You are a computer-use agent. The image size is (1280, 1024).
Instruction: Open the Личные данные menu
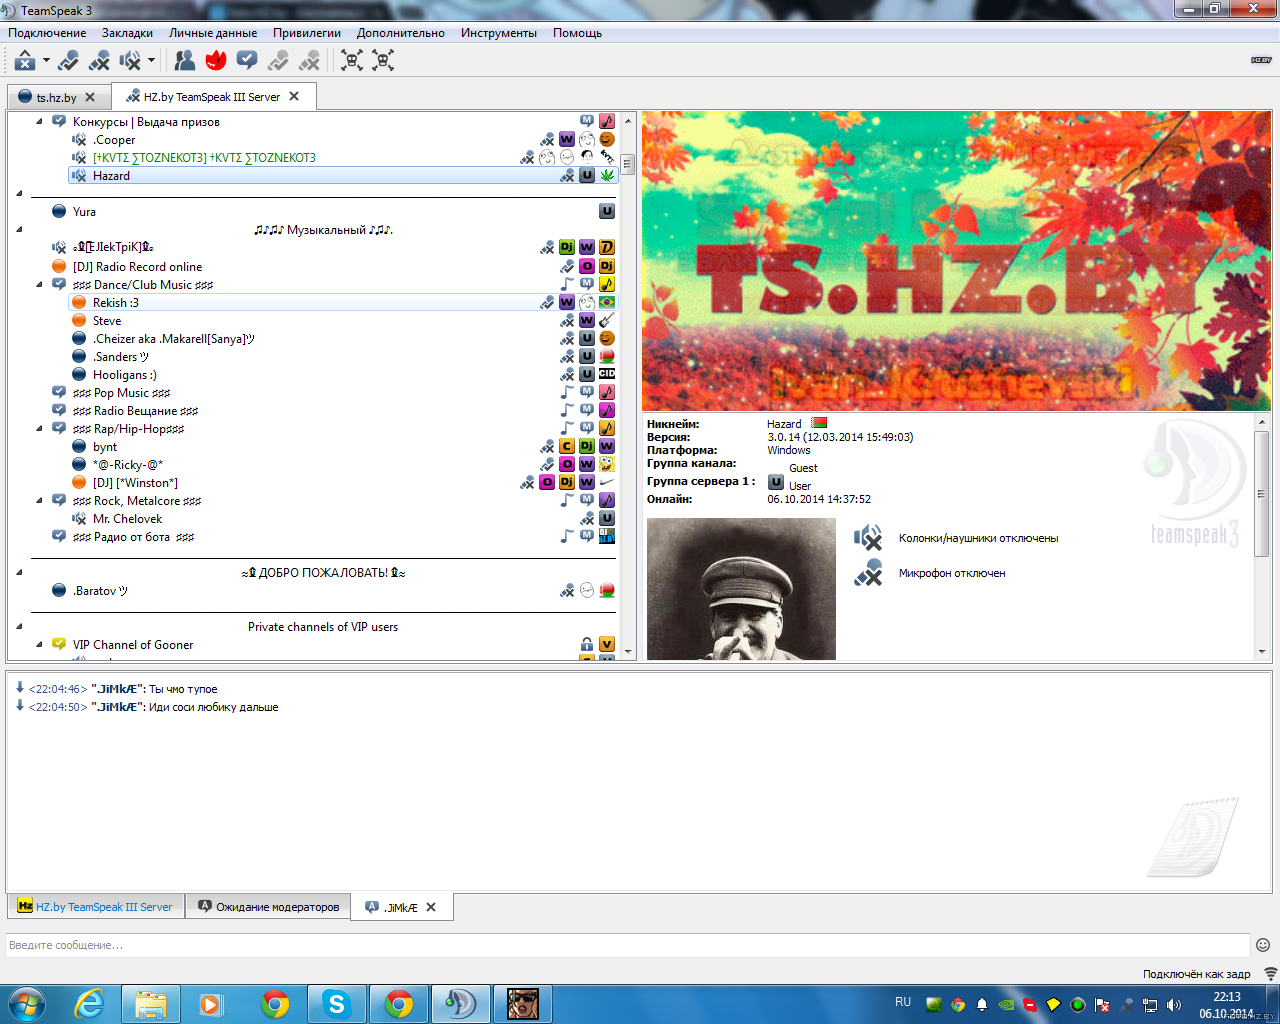213,33
